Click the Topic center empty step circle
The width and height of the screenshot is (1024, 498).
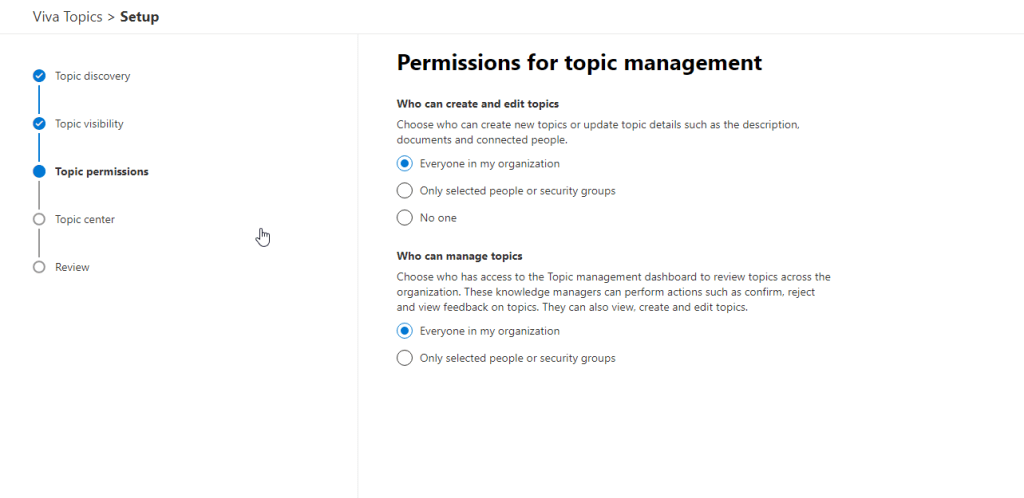click(x=39, y=219)
